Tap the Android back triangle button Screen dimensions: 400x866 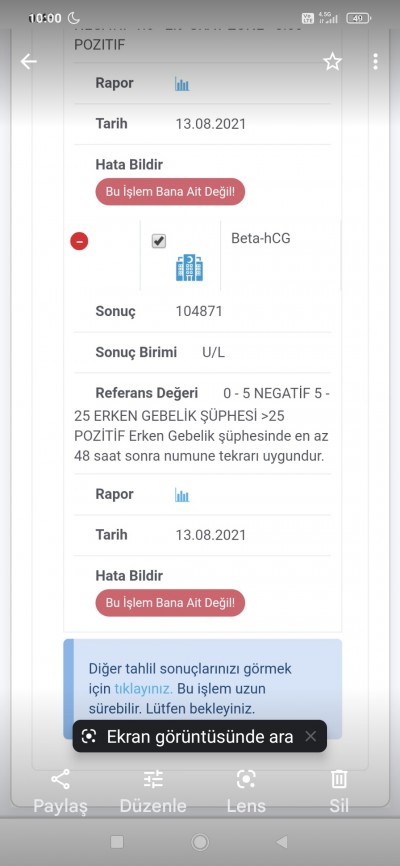(x=282, y=842)
